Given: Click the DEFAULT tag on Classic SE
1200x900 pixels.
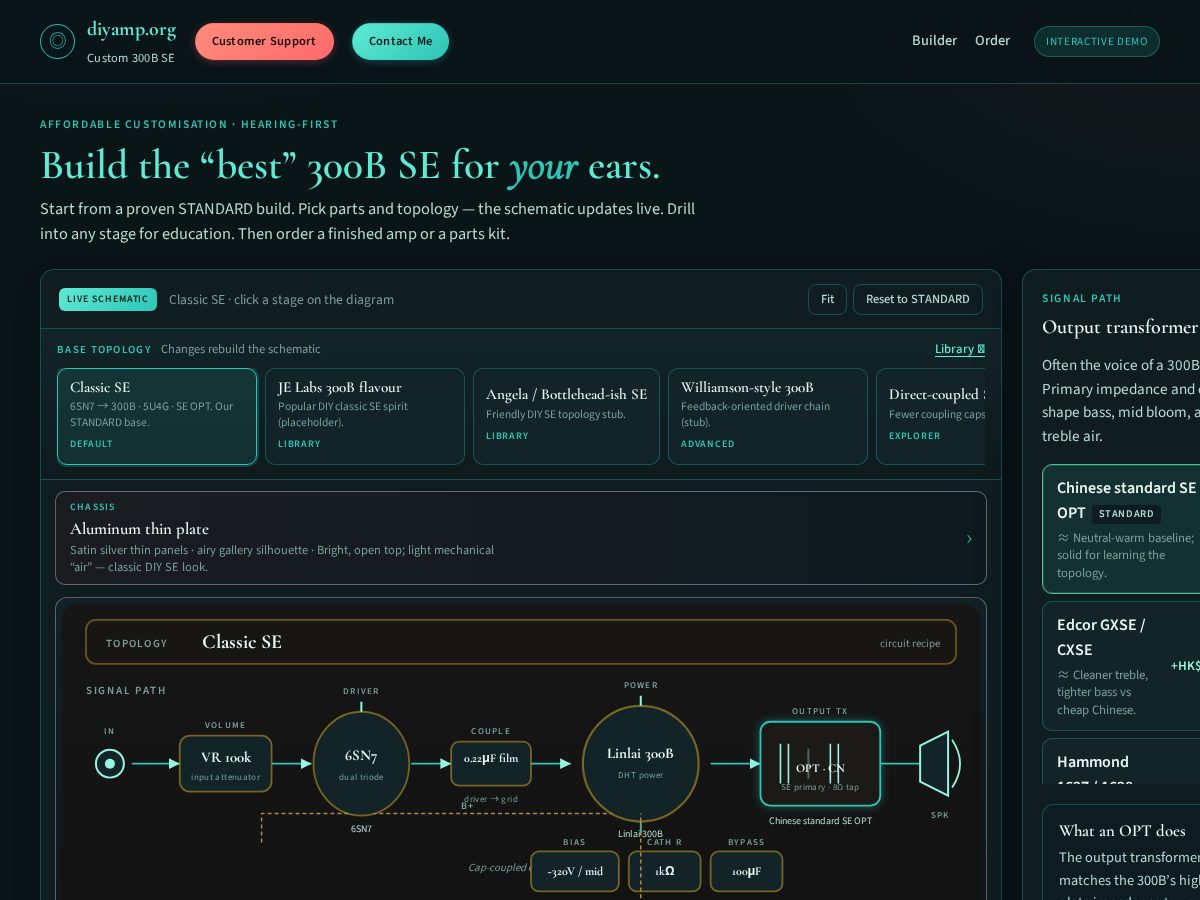Looking at the screenshot, I should tap(91, 444).
